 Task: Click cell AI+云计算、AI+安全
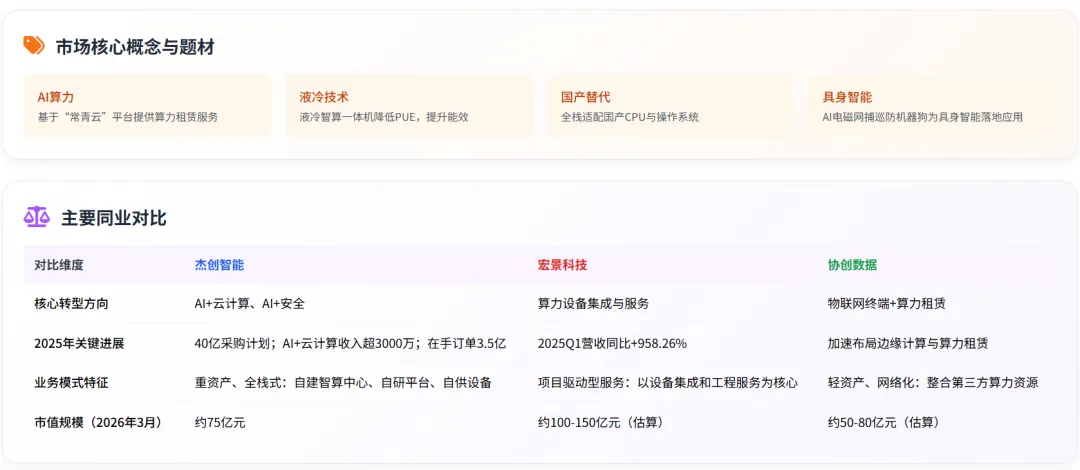click(x=250, y=303)
